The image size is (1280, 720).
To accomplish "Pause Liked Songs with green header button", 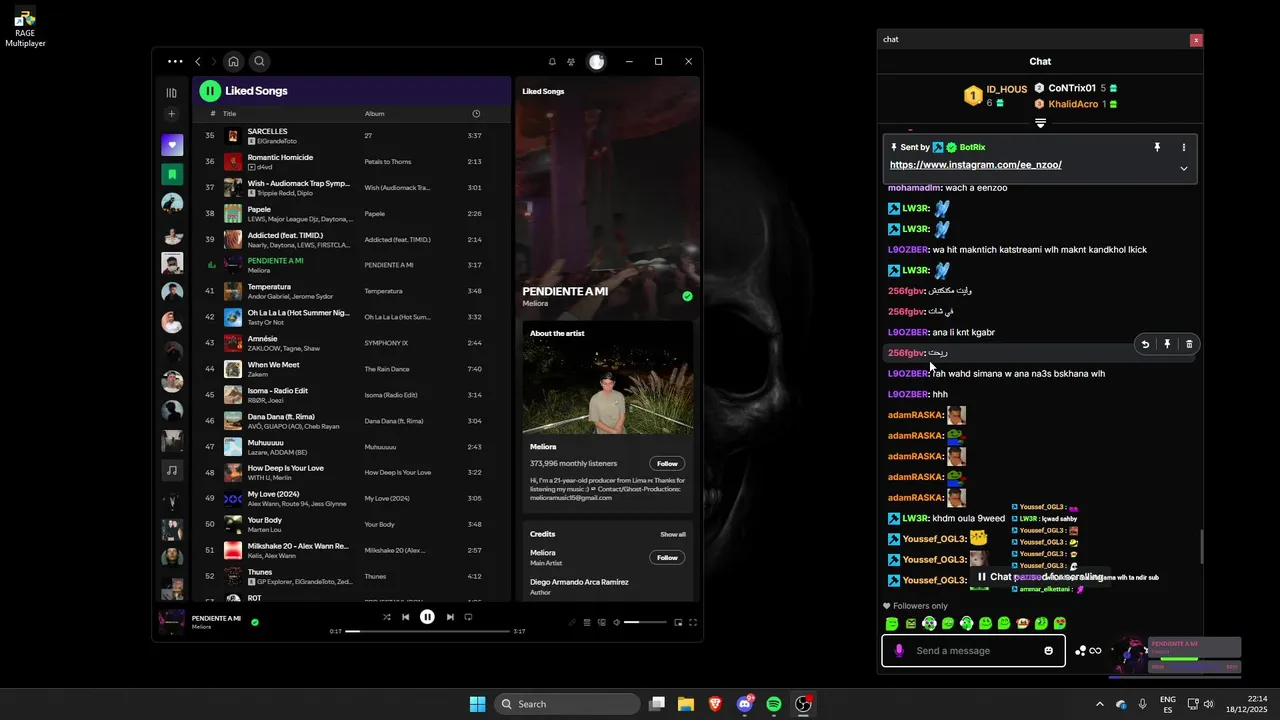I will coord(210,91).
